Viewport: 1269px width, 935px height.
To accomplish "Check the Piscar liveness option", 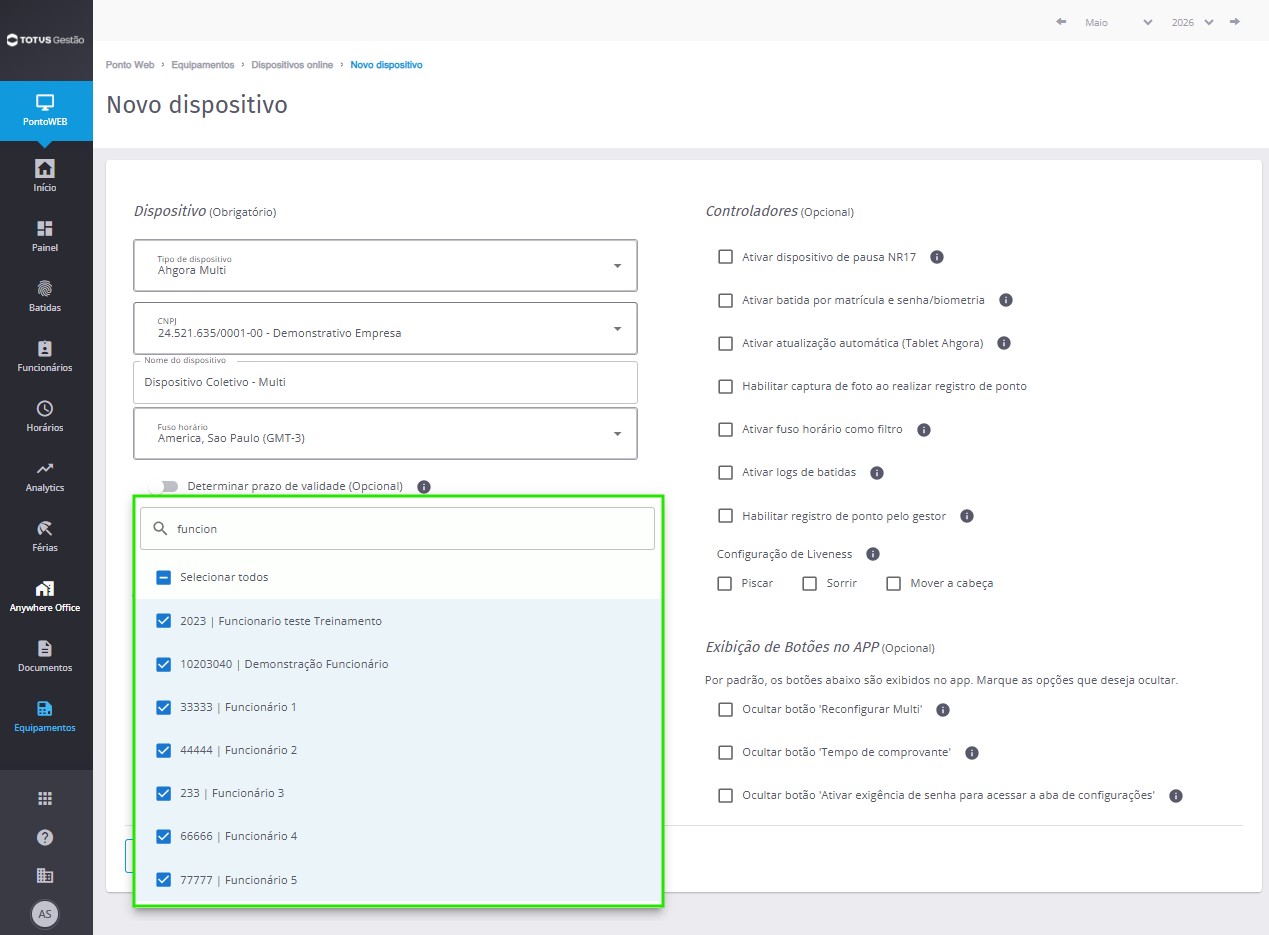I will (x=725, y=583).
